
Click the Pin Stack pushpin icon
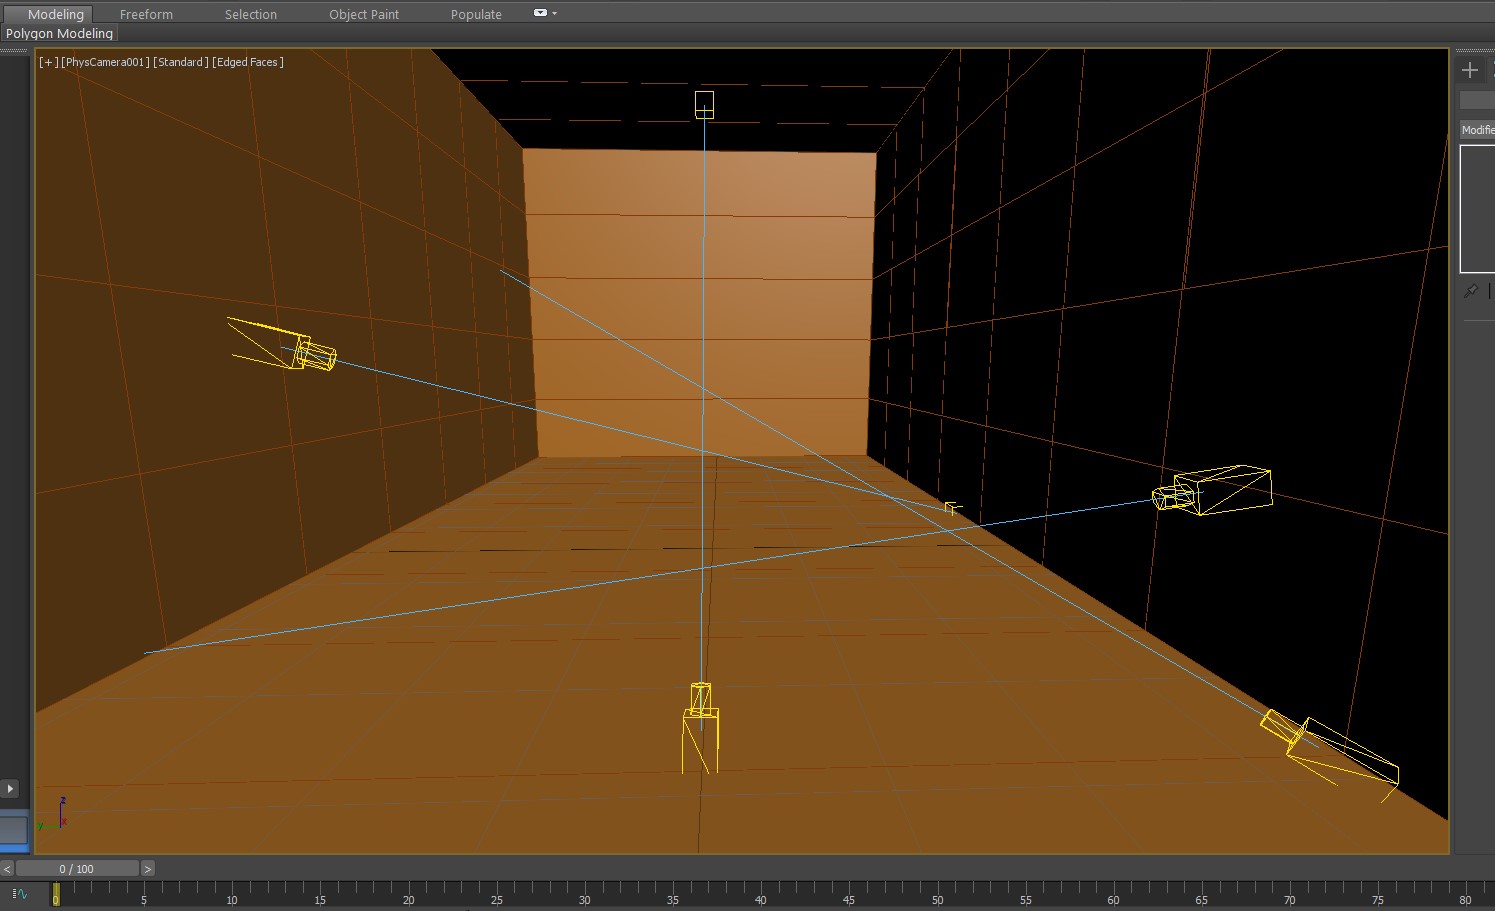[1470, 291]
